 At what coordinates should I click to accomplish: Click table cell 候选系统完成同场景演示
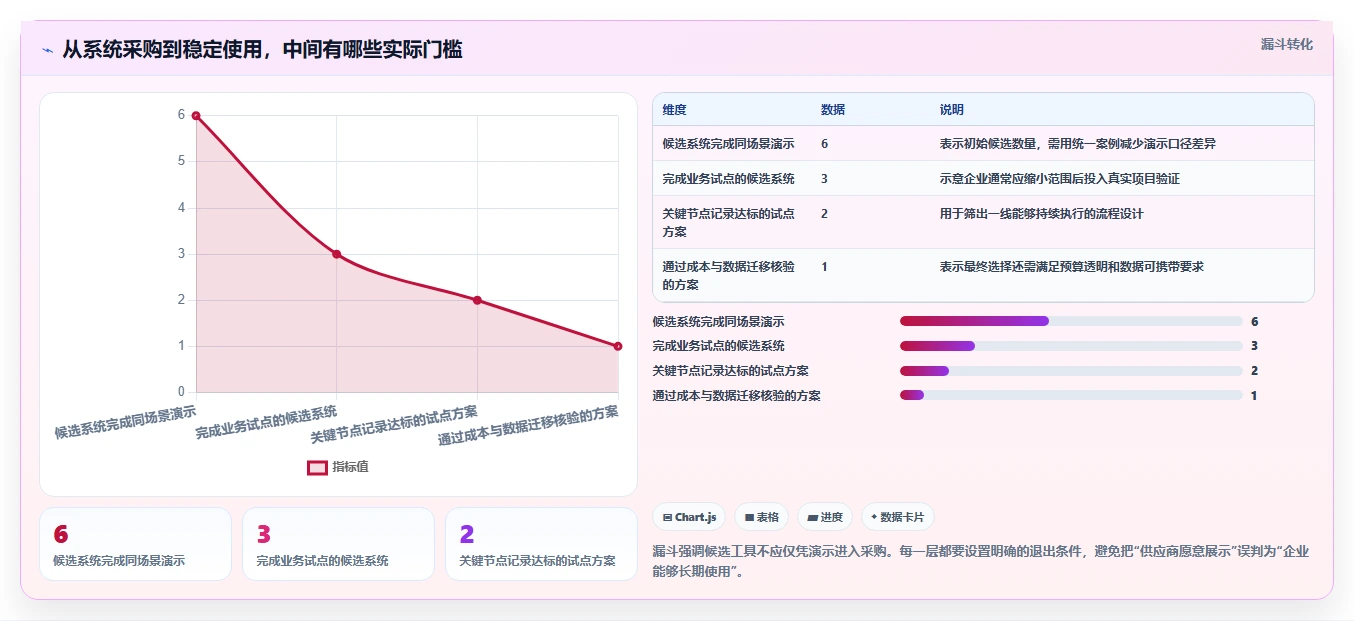728,144
